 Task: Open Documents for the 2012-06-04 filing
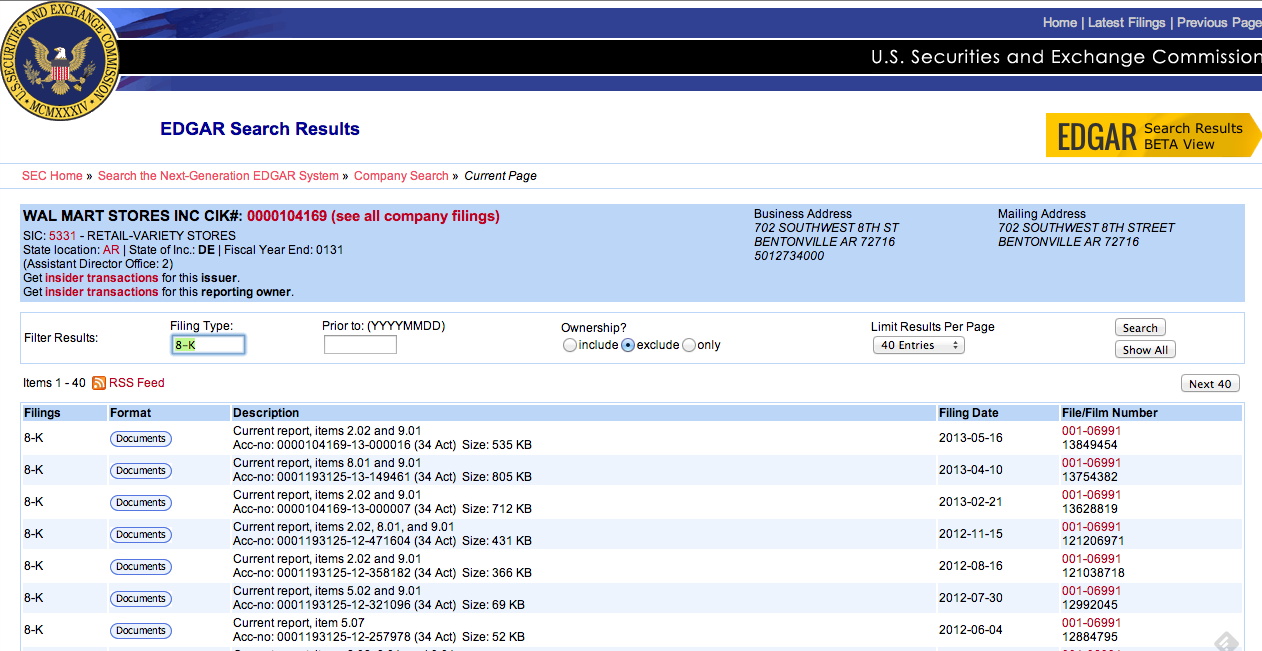click(x=140, y=630)
